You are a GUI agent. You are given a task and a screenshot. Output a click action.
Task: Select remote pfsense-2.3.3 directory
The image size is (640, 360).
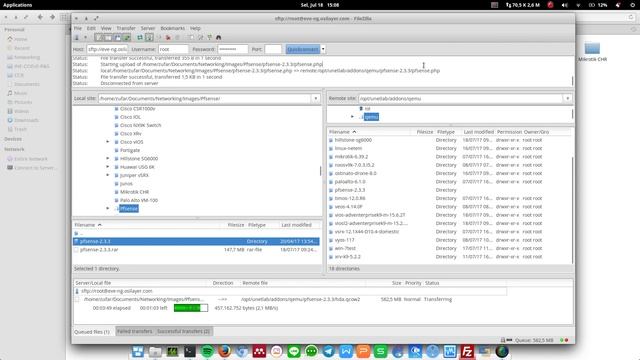coord(350,190)
